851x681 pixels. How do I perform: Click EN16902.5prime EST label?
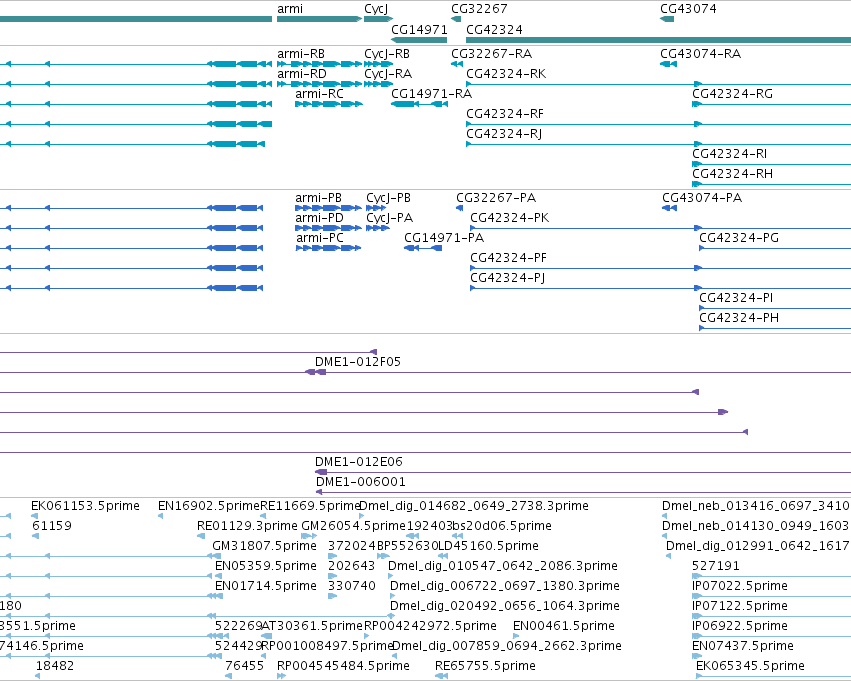pos(209,506)
